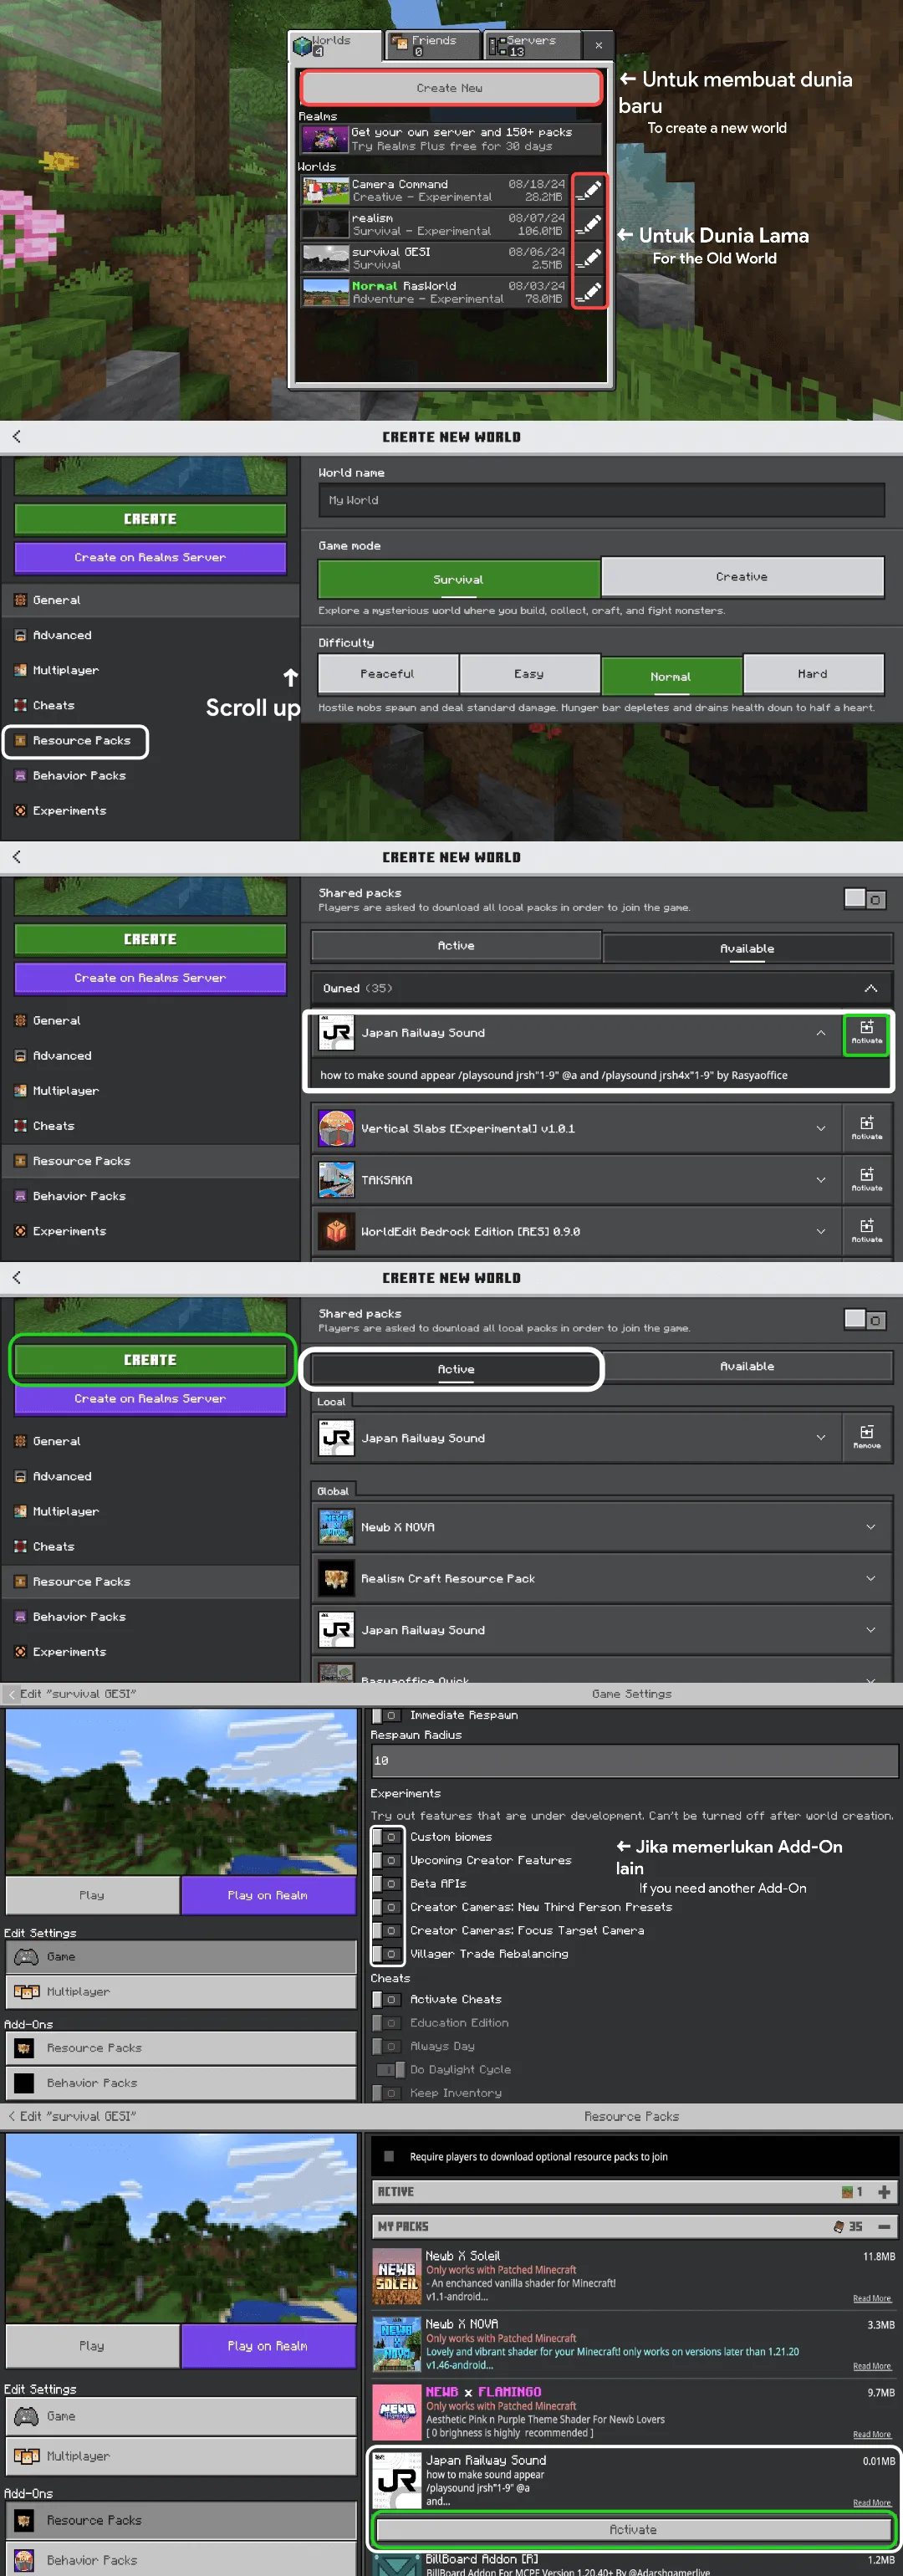903x2576 pixels.
Task: Toggle Creator Cameras: Focus Target Camera
Action: [x=386, y=1930]
